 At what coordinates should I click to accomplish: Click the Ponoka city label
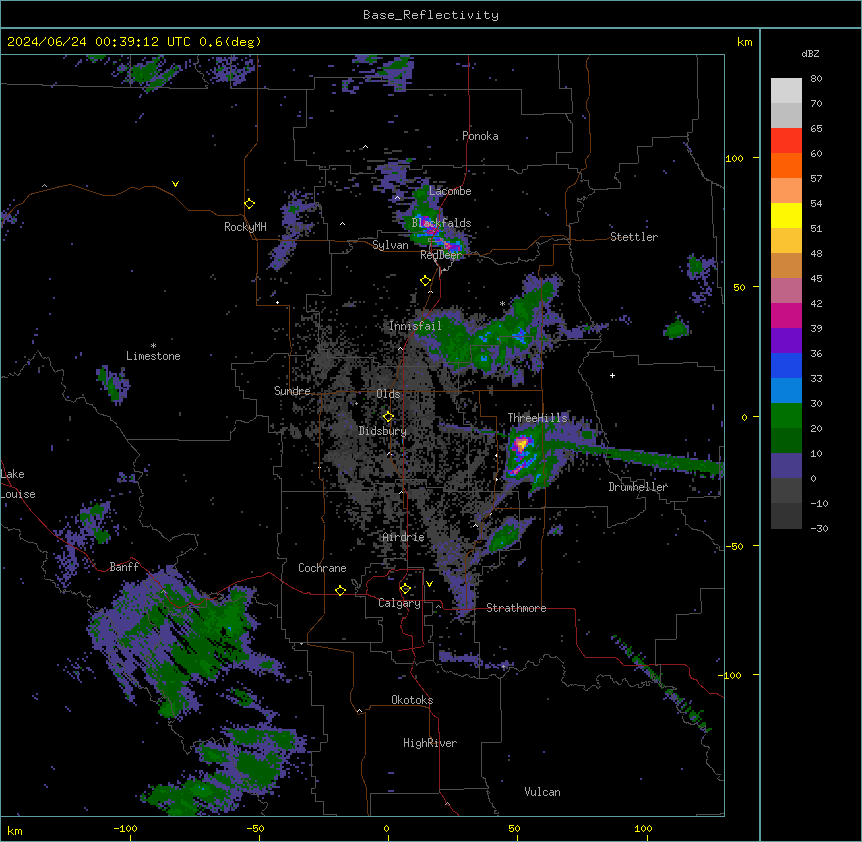pyautogui.click(x=480, y=136)
